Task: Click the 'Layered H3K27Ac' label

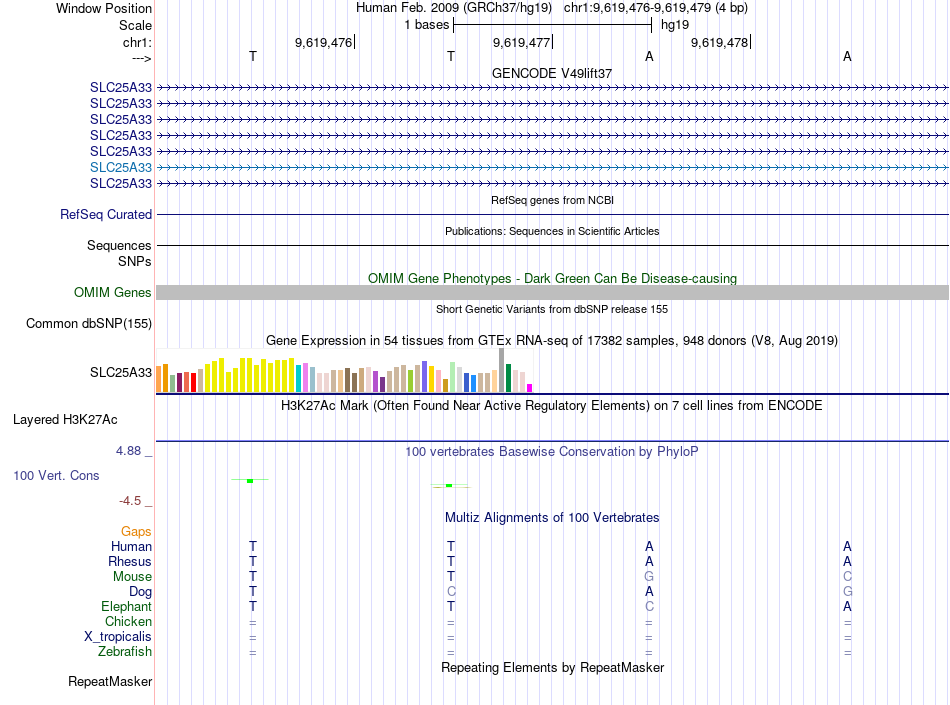Action: 65,420
